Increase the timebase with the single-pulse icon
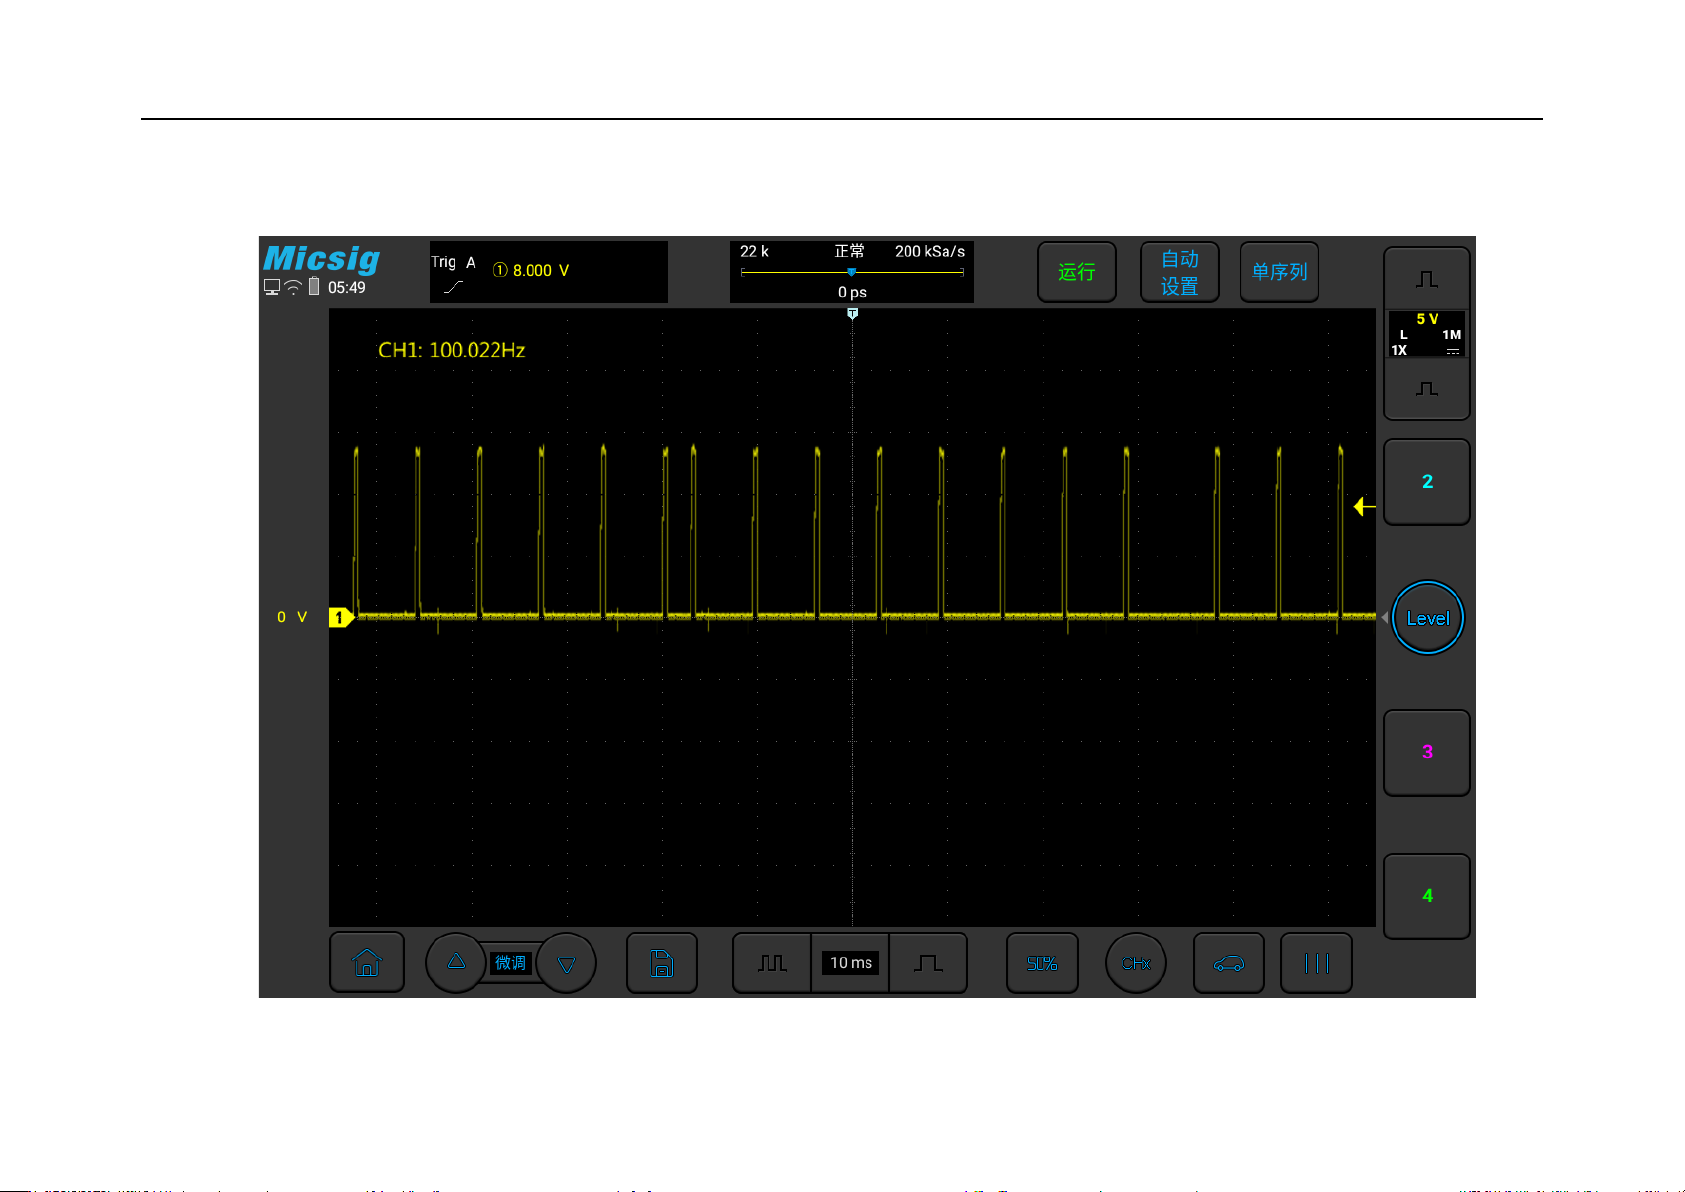The image size is (1685, 1192). 928,963
